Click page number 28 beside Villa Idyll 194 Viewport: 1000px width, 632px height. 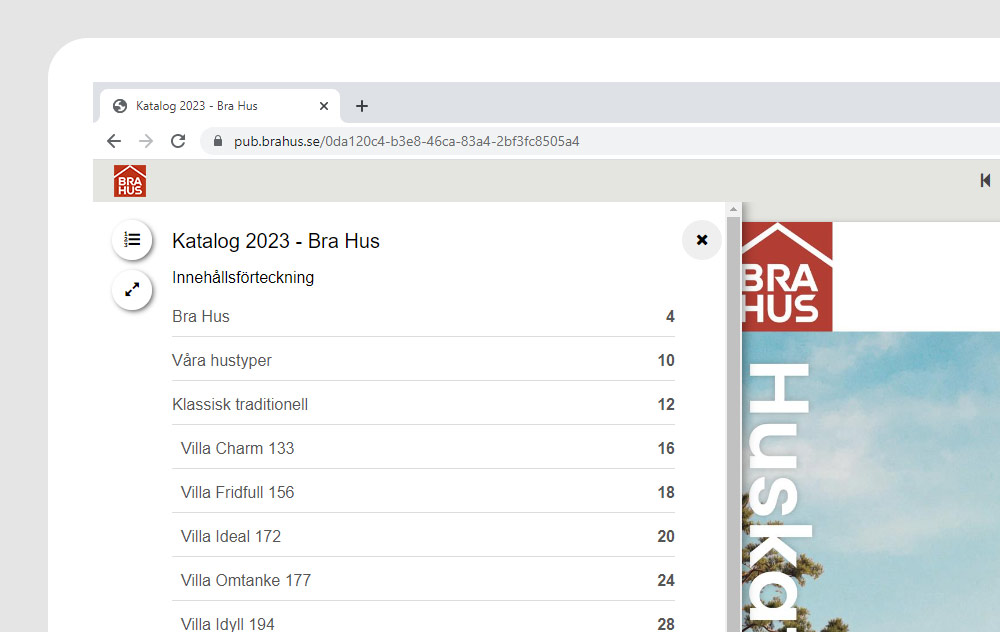(x=666, y=624)
